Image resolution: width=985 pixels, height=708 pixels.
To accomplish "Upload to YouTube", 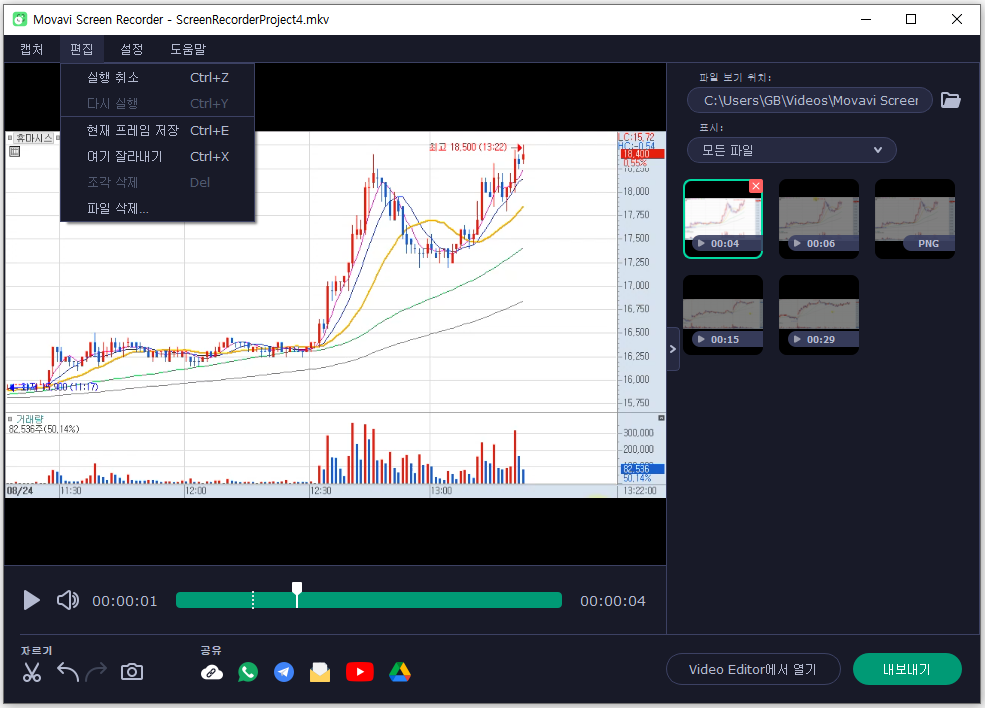I will [360, 672].
